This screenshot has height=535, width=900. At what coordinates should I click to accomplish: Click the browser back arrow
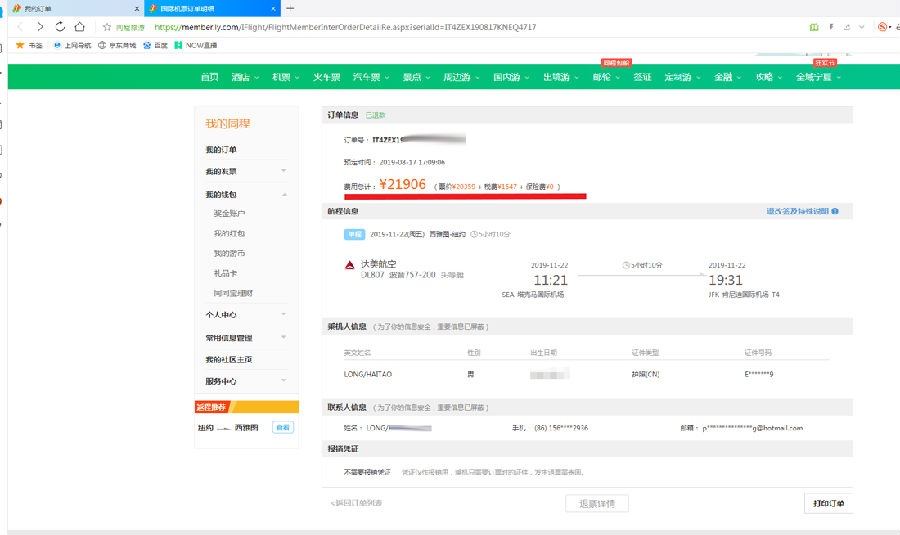19,27
